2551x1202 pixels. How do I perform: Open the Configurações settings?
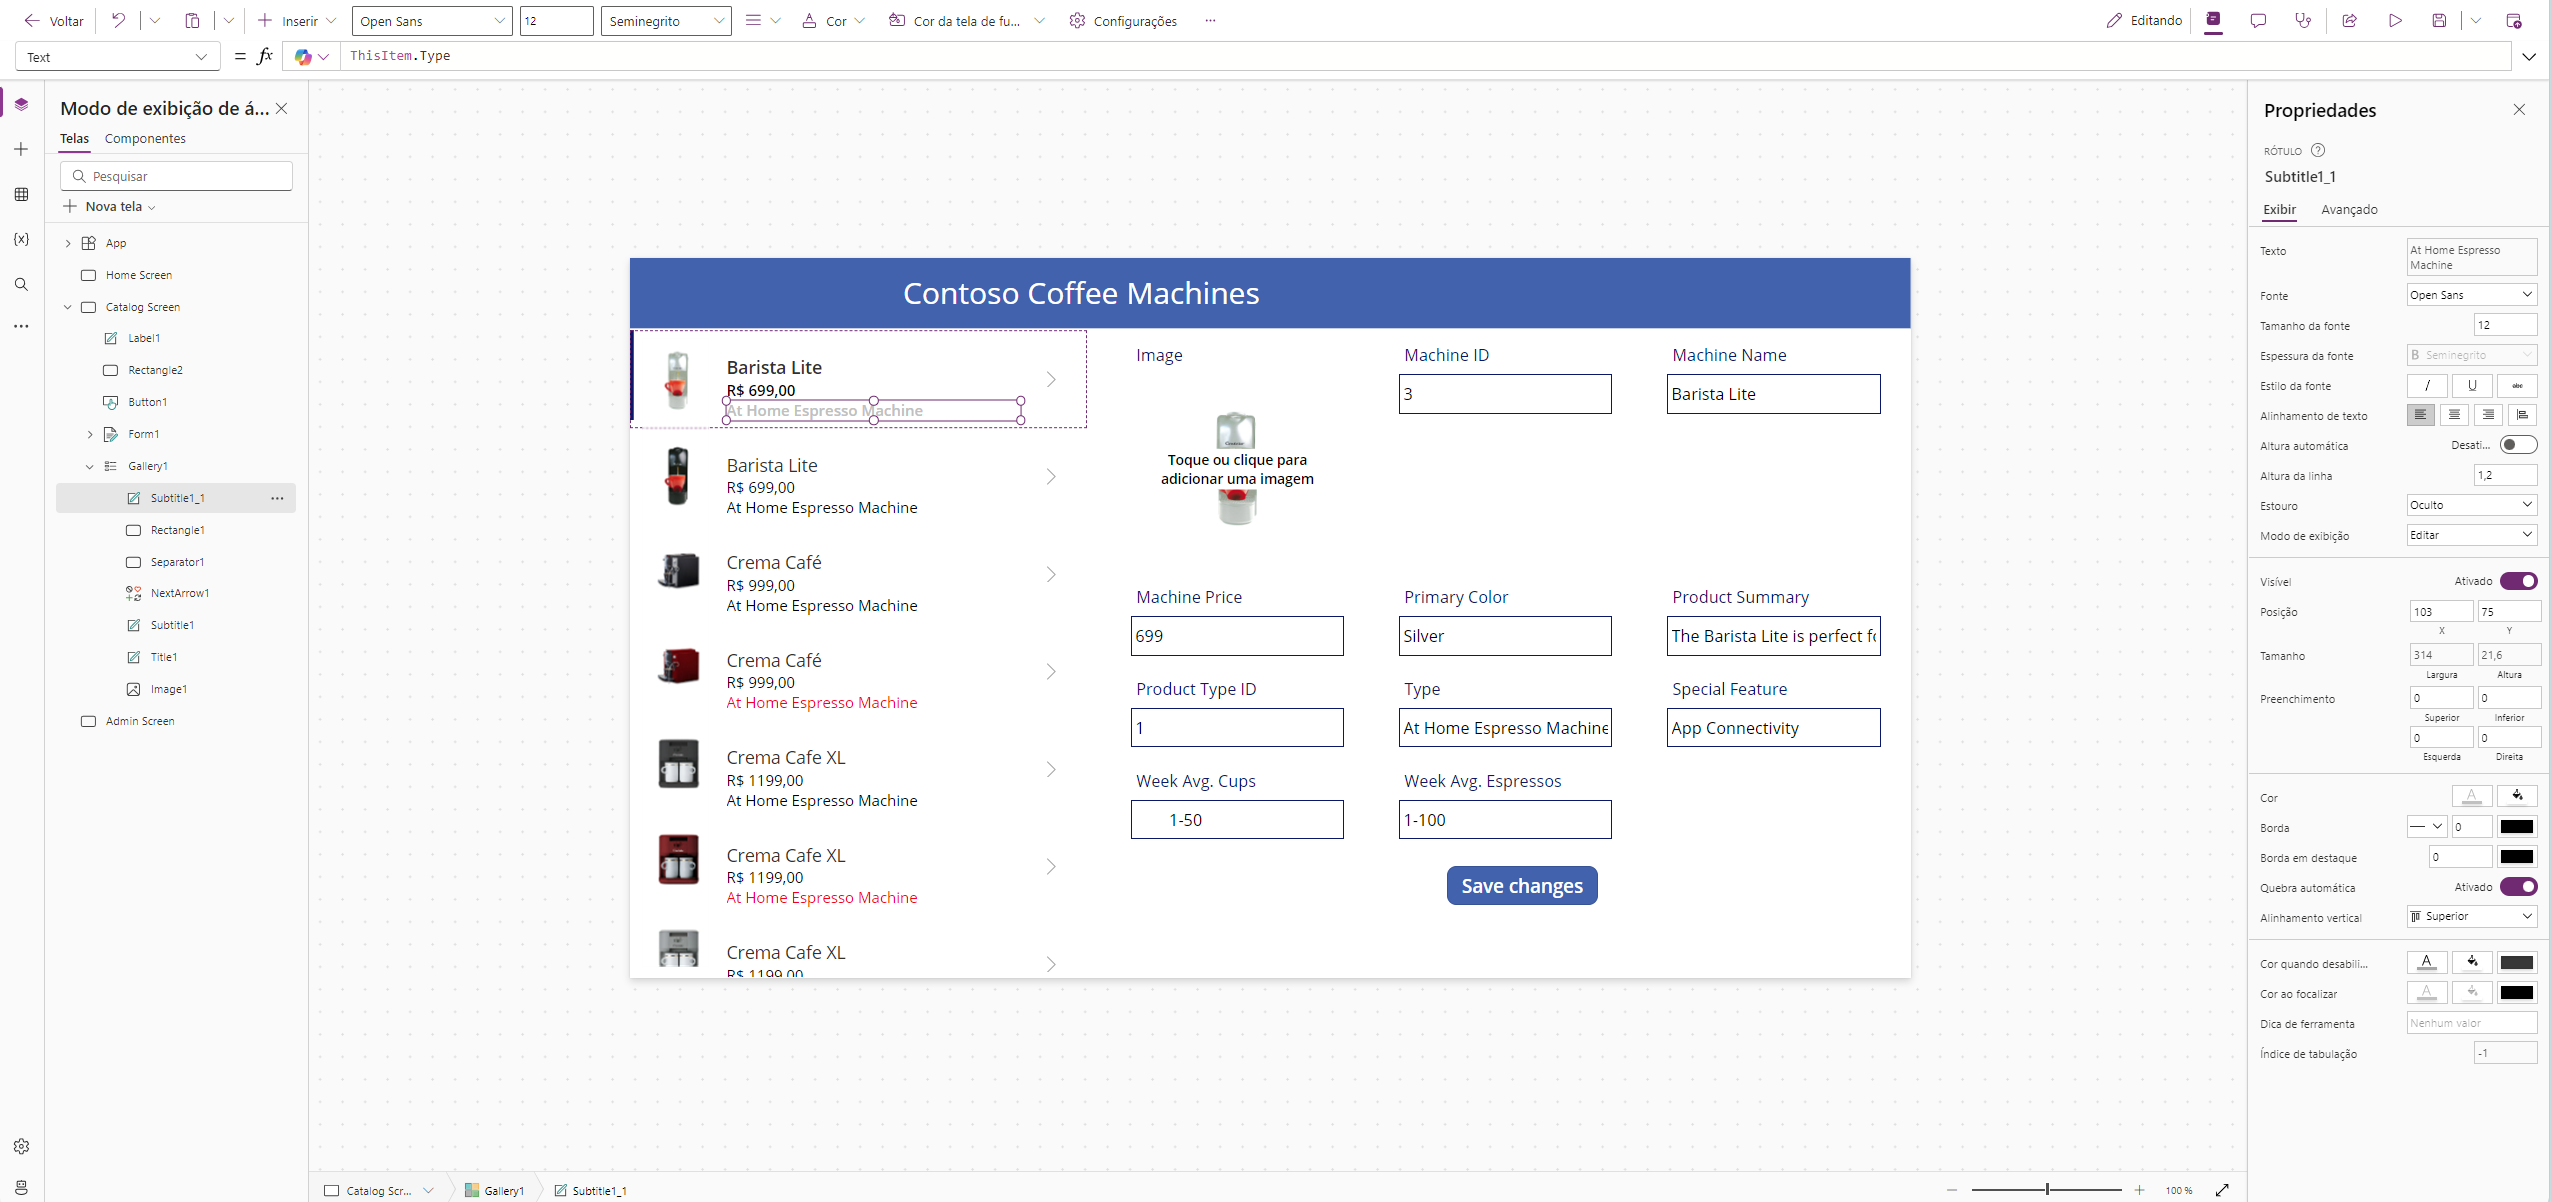[x=1123, y=20]
